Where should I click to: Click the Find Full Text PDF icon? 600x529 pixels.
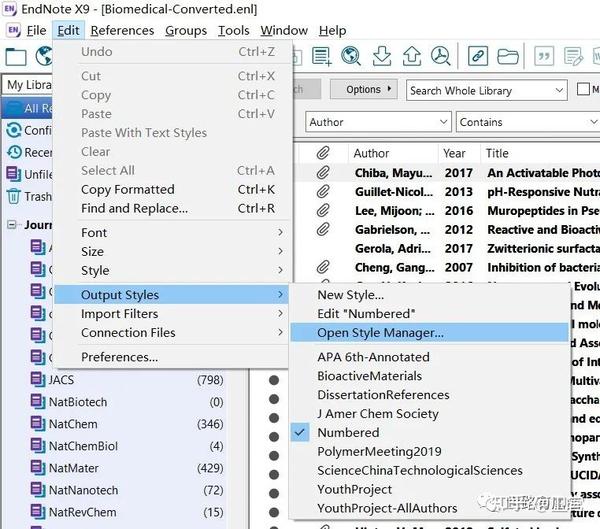(x=441, y=56)
